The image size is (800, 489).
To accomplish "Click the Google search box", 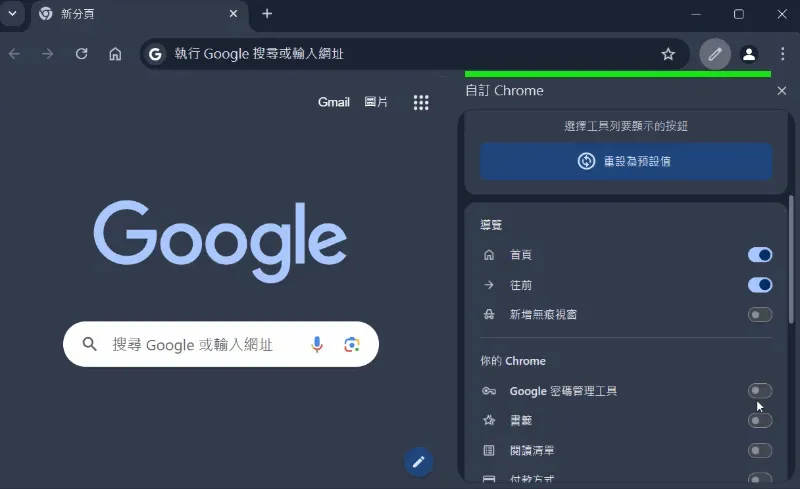I will [221, 344].
